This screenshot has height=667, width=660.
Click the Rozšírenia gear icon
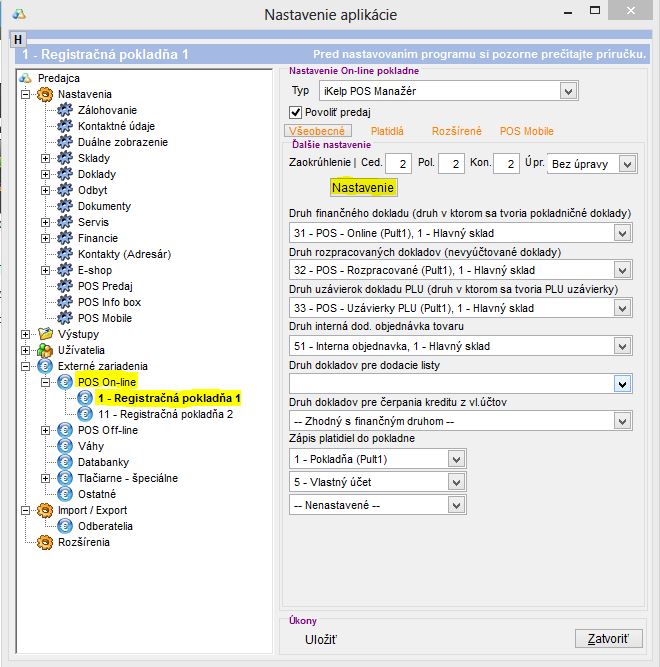coord(44,542)
